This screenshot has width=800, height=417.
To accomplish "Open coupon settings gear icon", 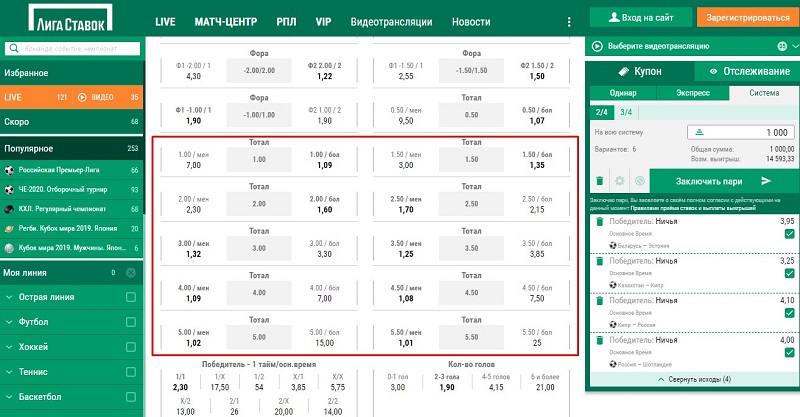I will pyautogui.click(x=619, y=181).
